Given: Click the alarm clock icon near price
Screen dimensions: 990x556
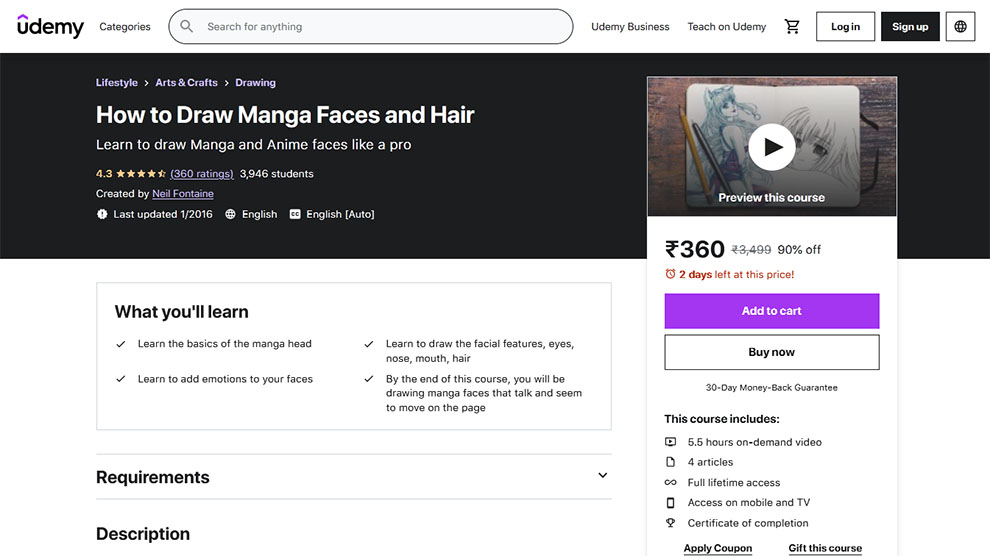Looking at the screenshot, I should click(x=671, y=274).
